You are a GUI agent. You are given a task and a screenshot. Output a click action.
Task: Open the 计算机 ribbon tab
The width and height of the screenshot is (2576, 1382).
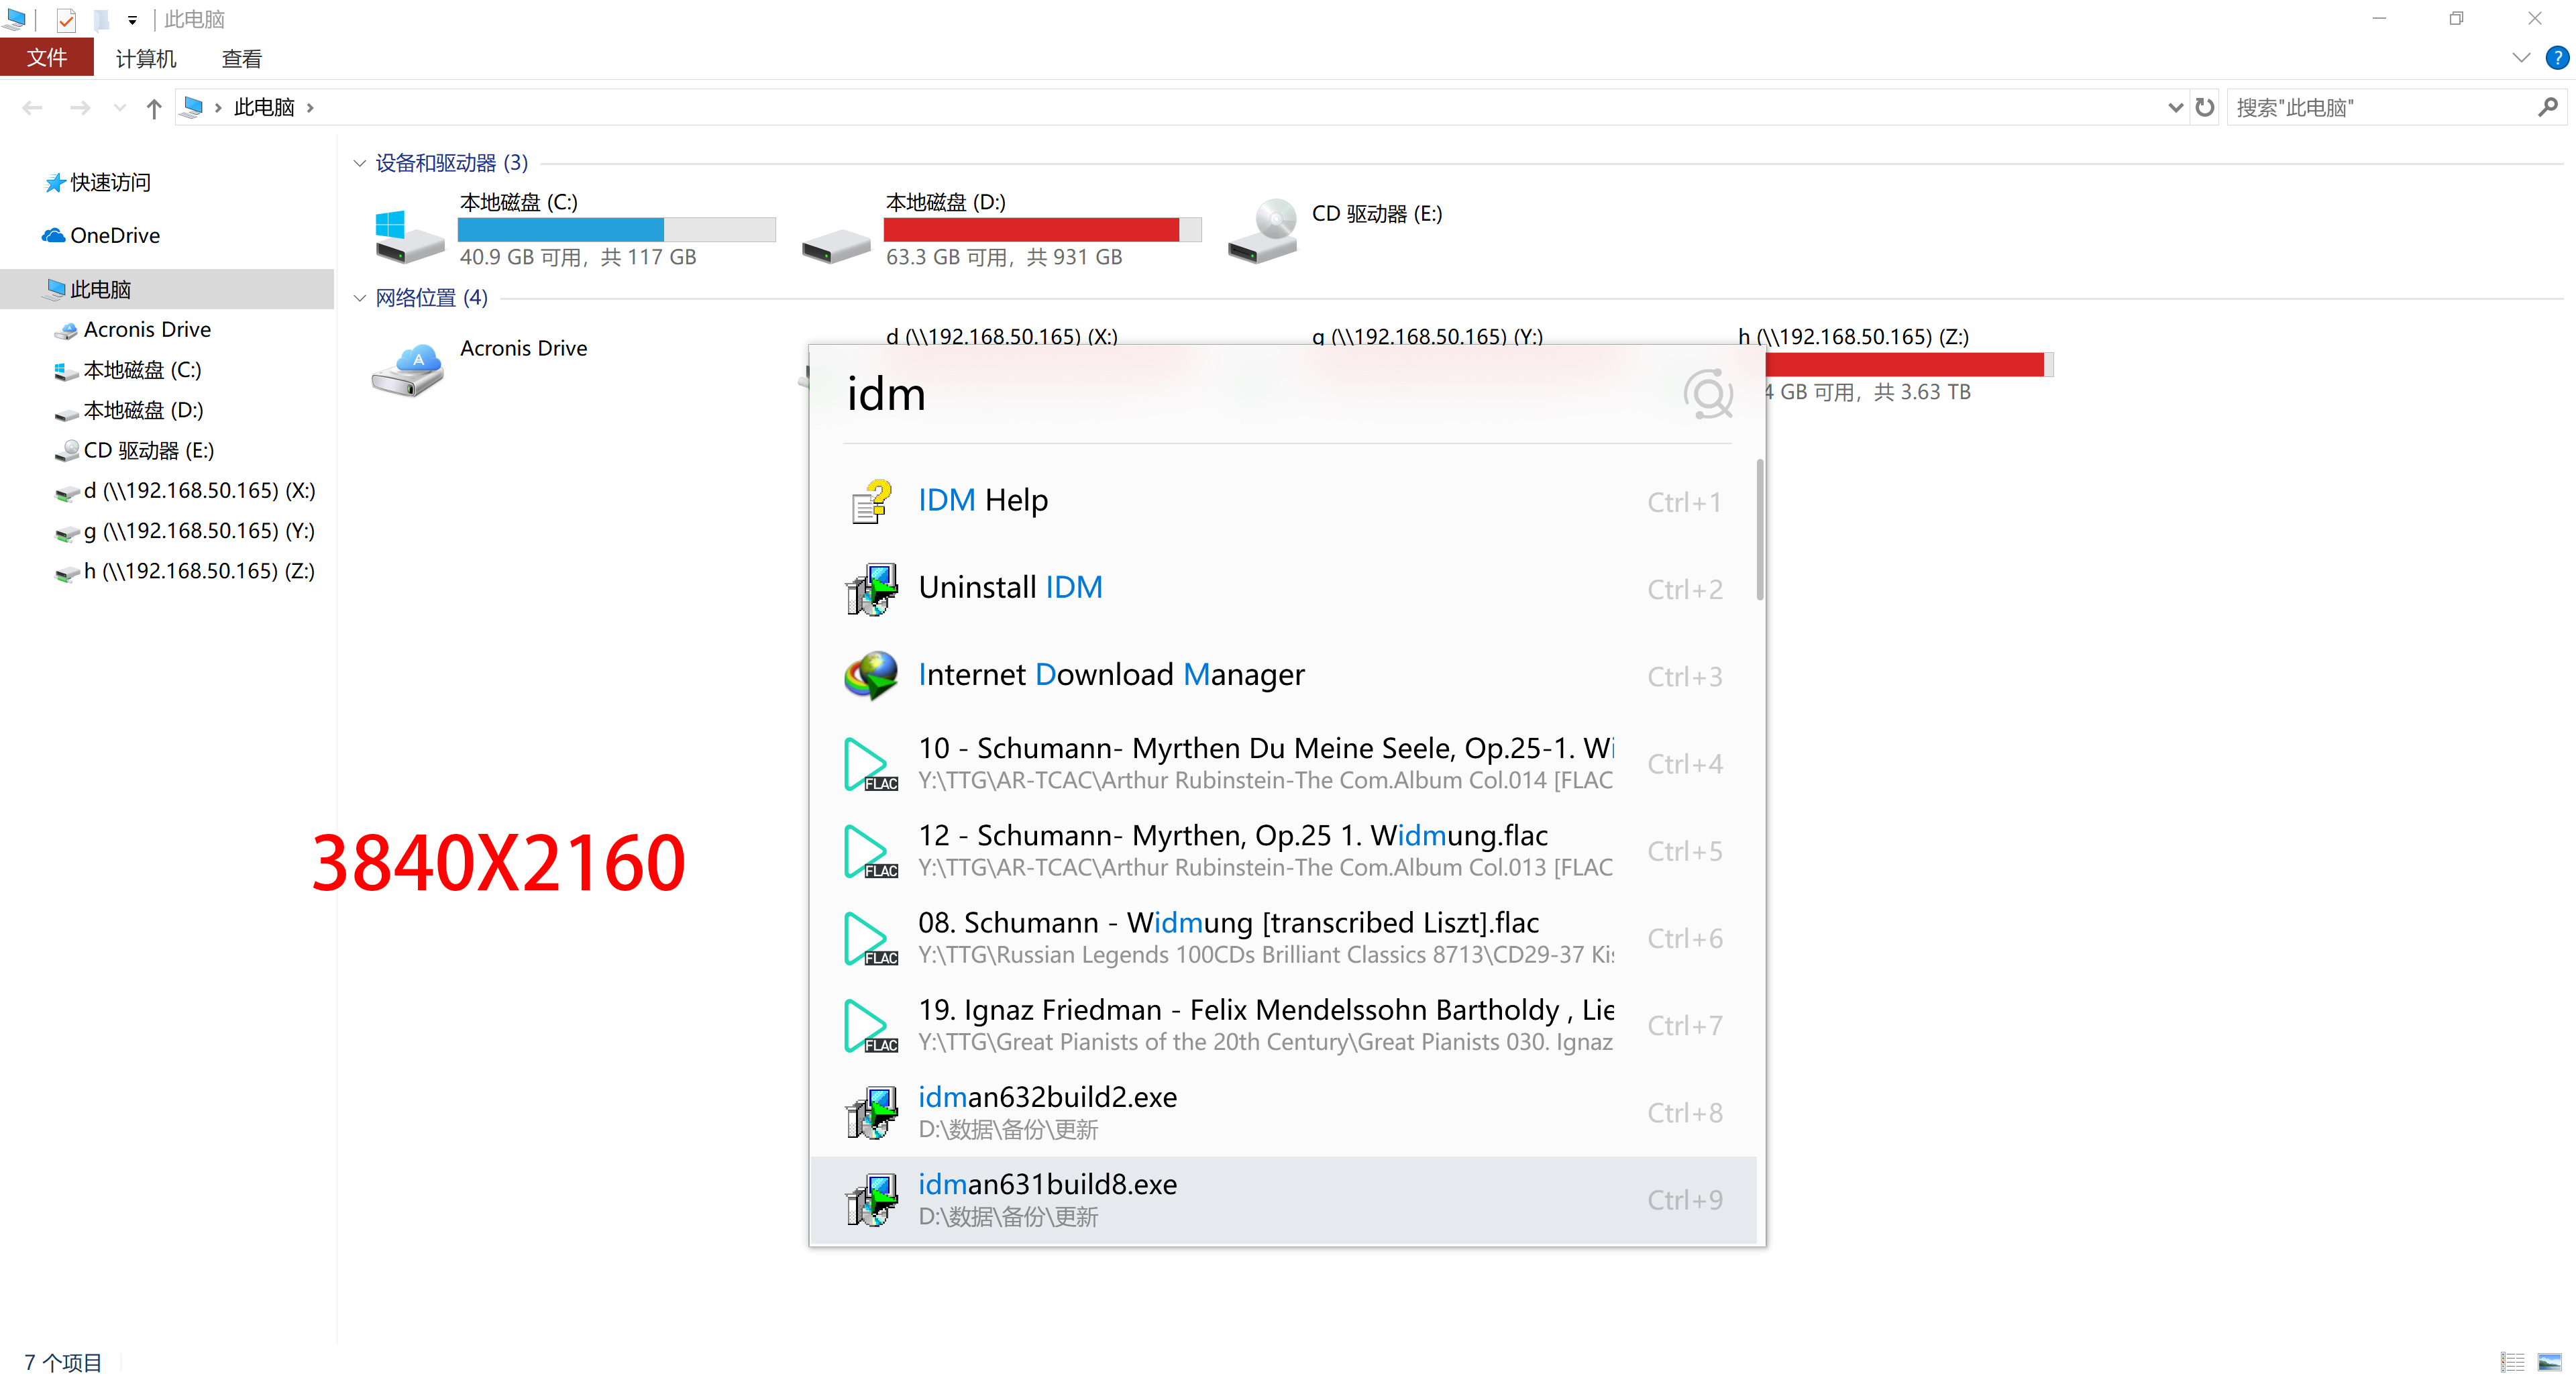[x=146, y=59]
